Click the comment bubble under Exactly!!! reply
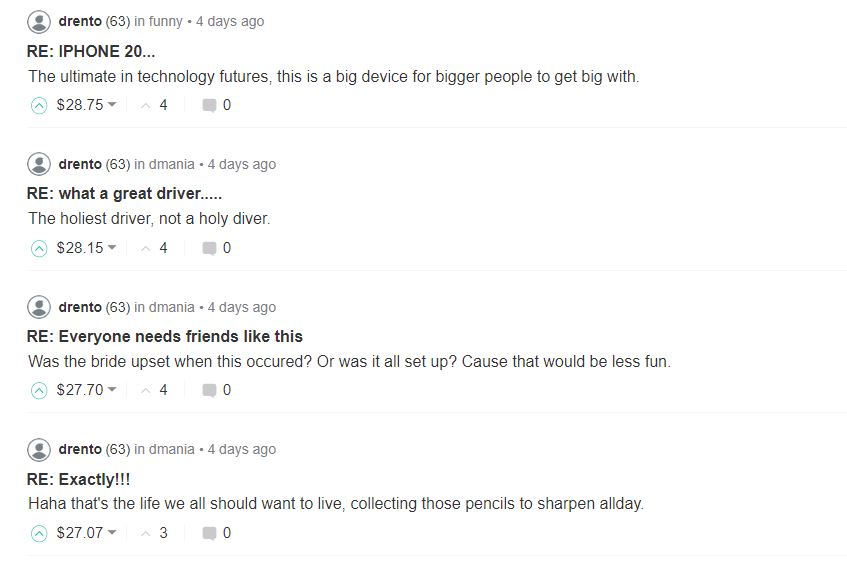The height and width of the screenshot is (564, 847). tap(210, 533)
